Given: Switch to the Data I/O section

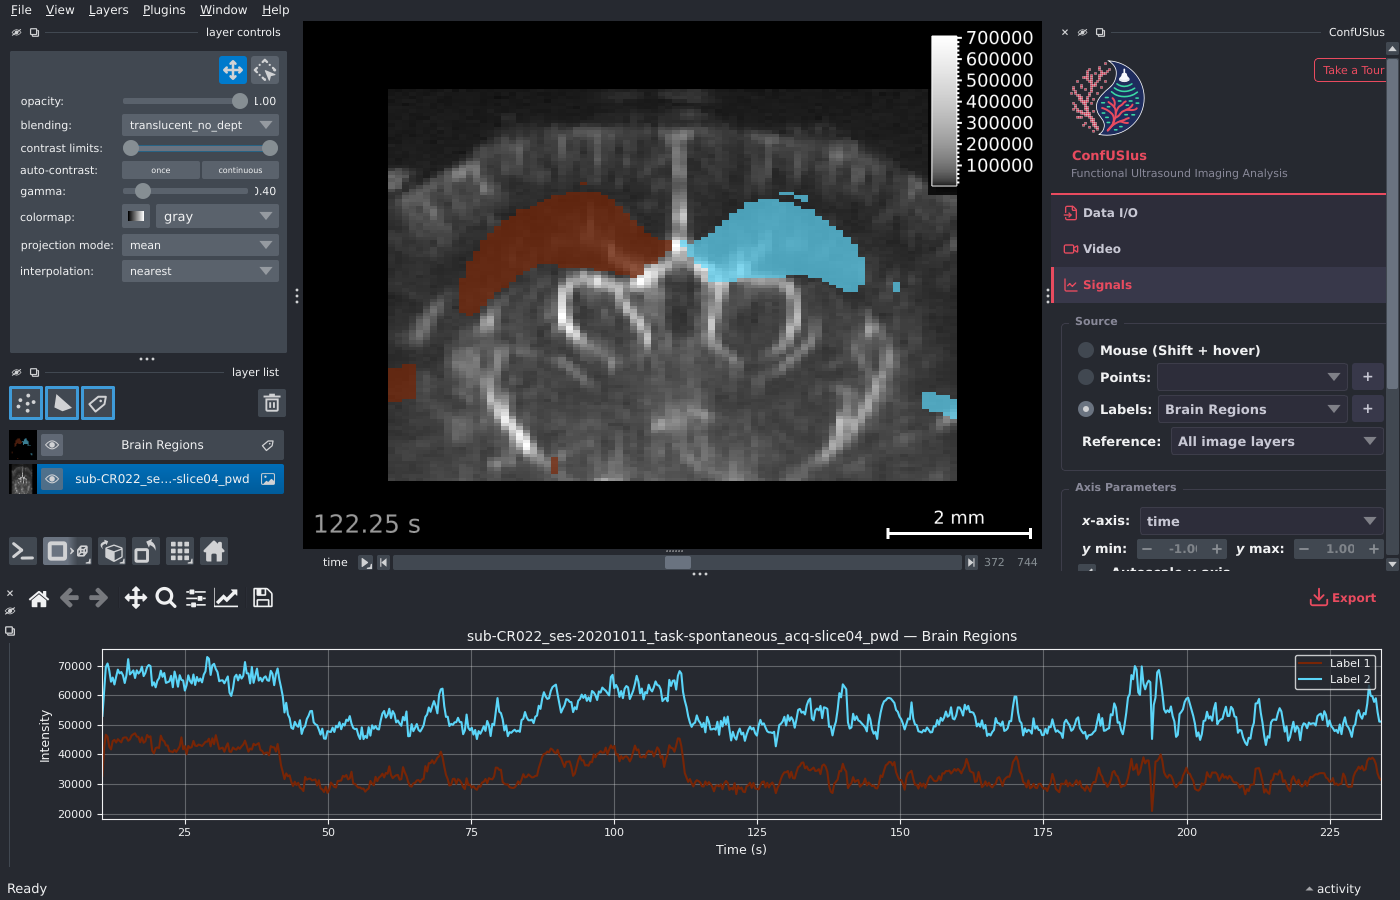Looking at the screenshot, I should point(1218,213).
